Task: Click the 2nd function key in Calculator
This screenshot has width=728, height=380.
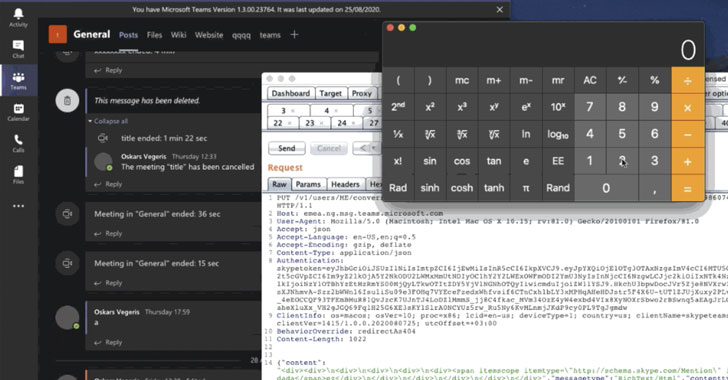Action: tap(398, 107)
